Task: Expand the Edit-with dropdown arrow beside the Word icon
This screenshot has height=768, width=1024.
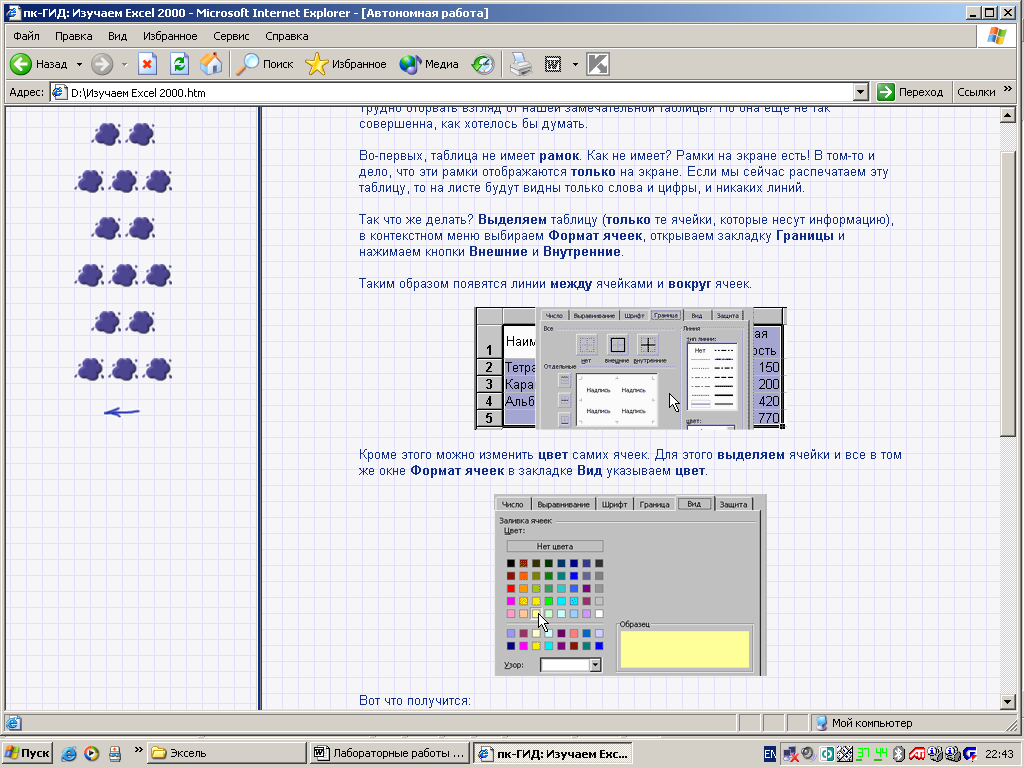Action: 575,64
